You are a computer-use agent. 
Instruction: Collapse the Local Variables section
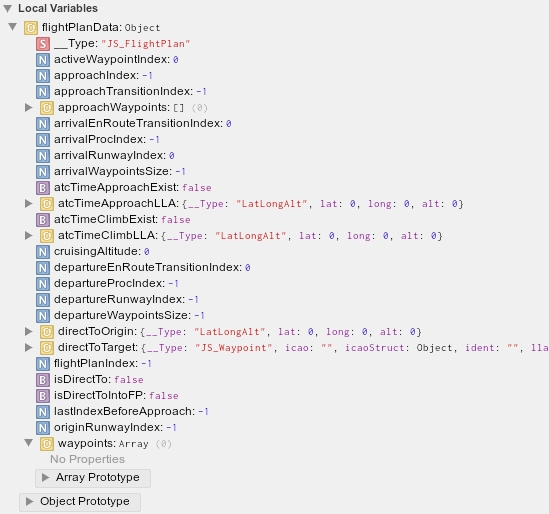pos(8,8)
